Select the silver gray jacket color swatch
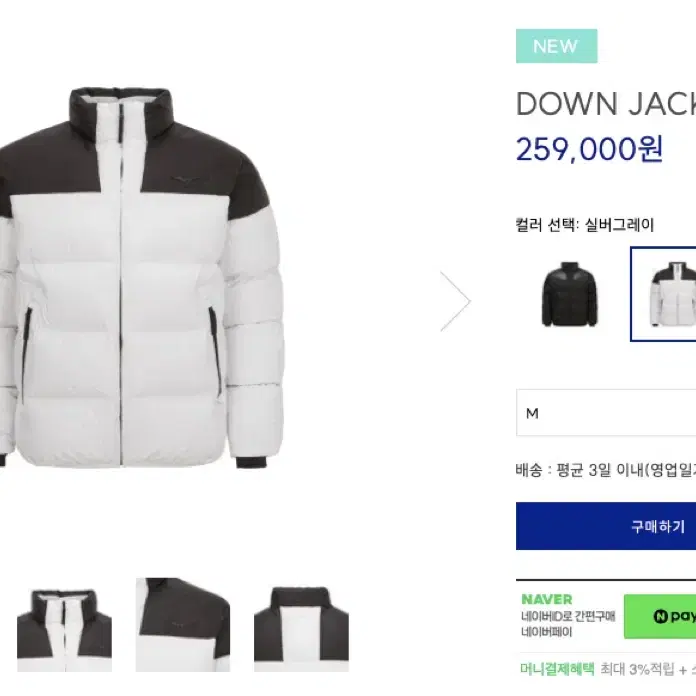The height and width of the screenshot is (696, 696). 664,294
